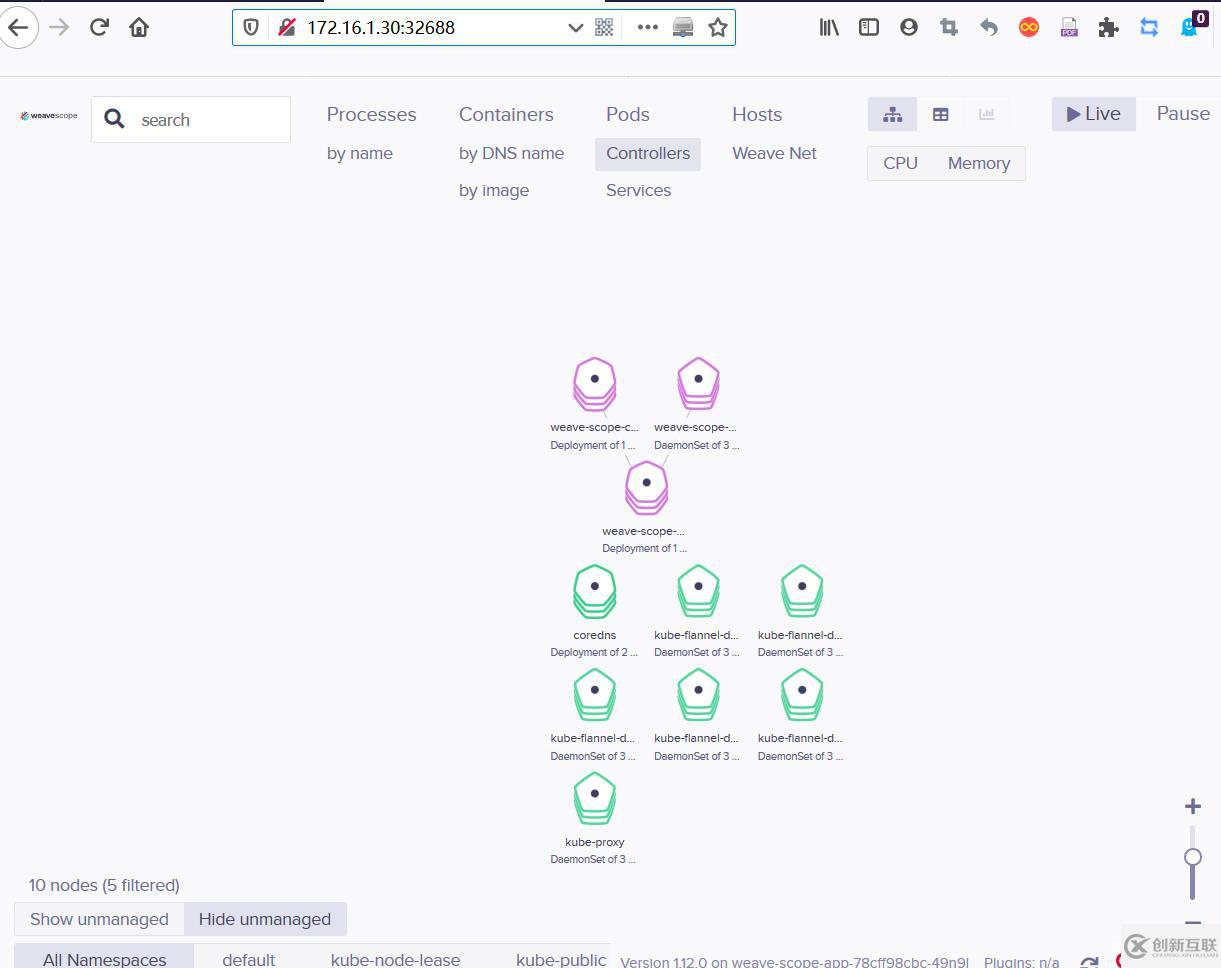Enable the Memory metric overlay
The width and height of the screenshot is (1221, 968).
[x=977, y=163]
